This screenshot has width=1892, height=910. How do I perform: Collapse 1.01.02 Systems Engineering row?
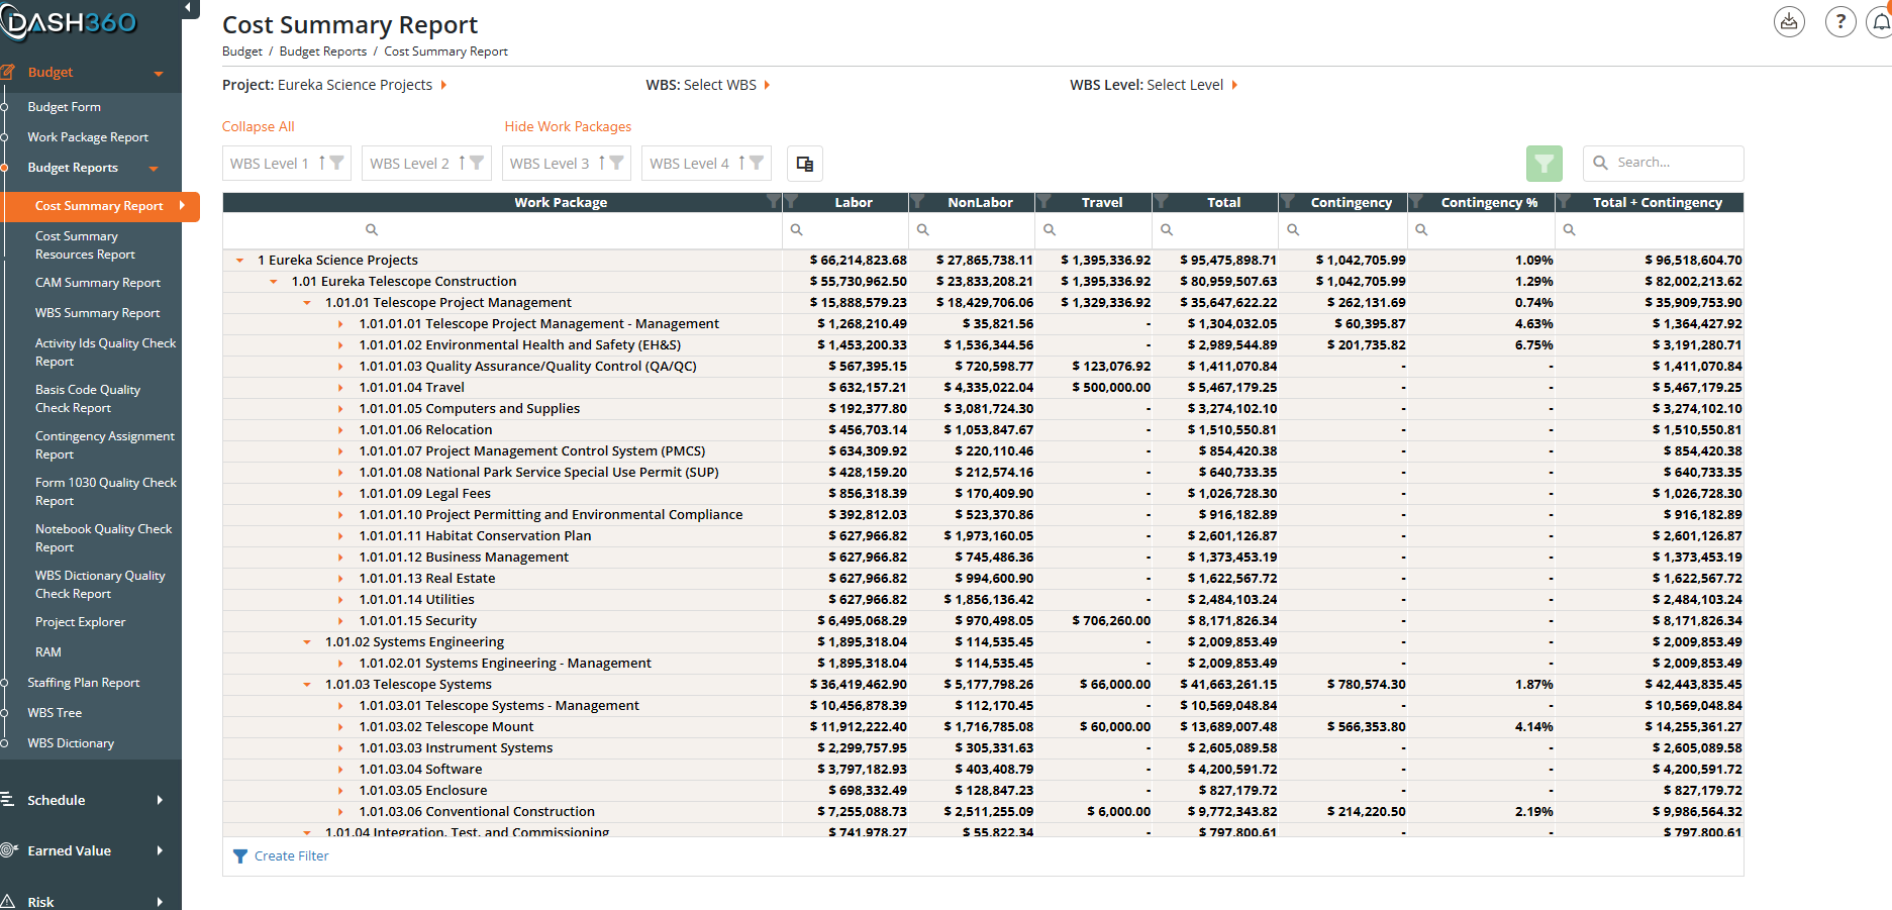click(307, 642)
